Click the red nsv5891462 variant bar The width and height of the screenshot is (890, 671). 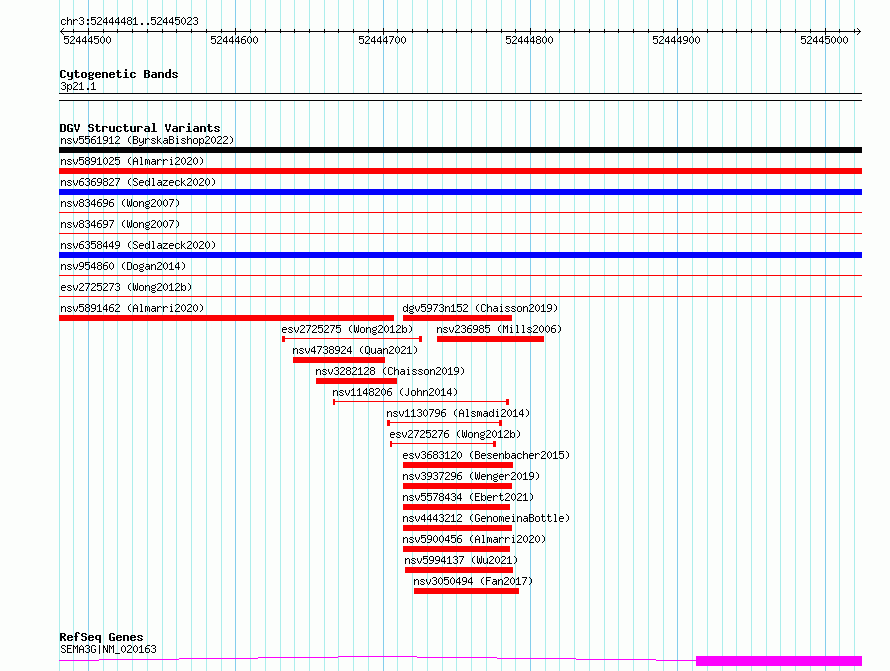226,318
